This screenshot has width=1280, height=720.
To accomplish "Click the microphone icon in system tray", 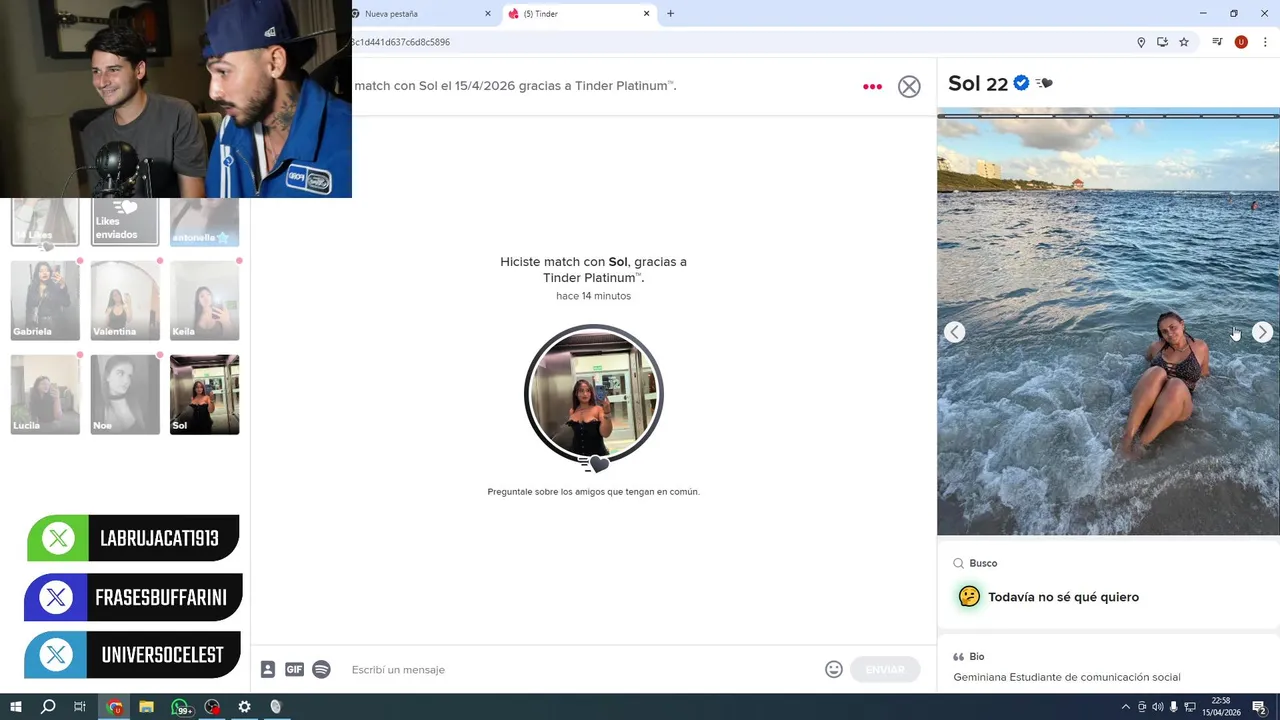I will 1173,707.
